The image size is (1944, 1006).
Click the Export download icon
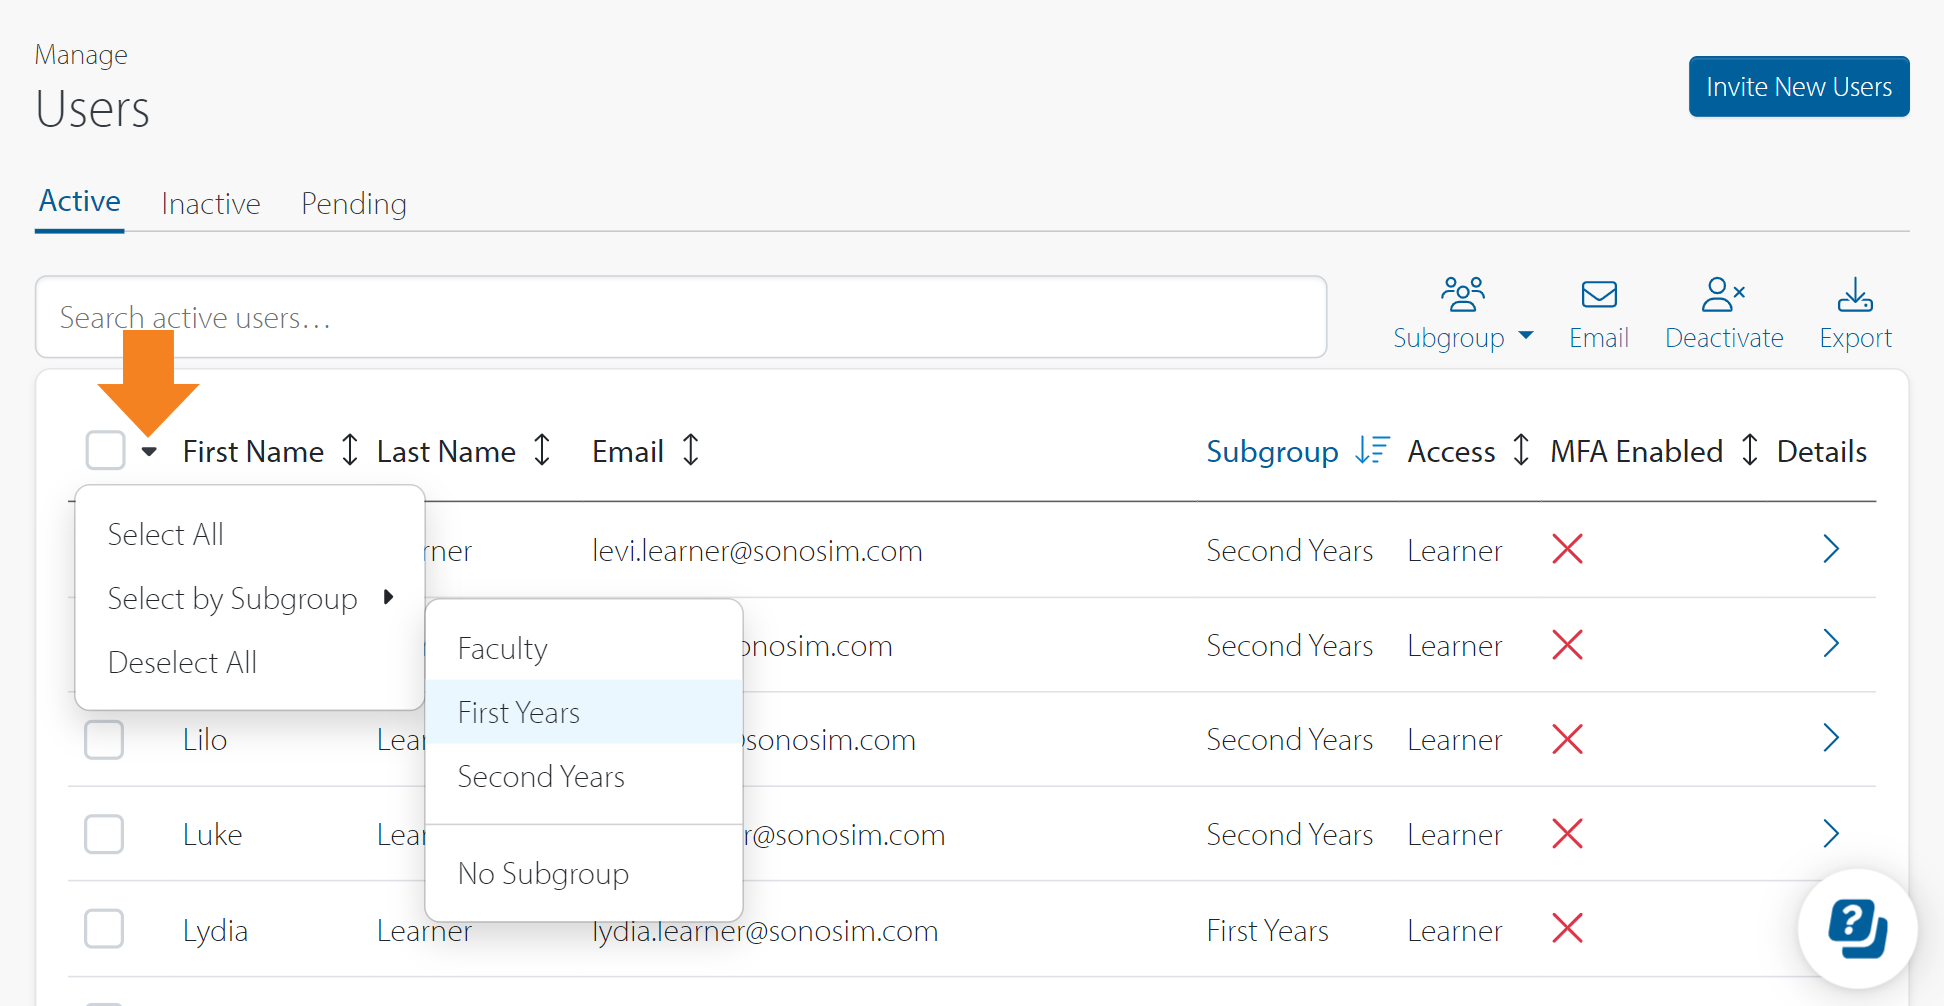click(x=1855, y=295)
